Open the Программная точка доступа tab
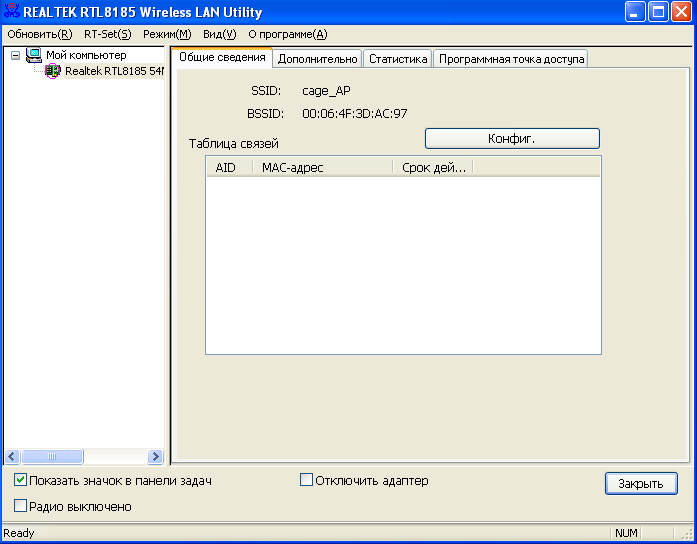The width and height of the screenshot is (697, 544). click(x=511, y=59)
